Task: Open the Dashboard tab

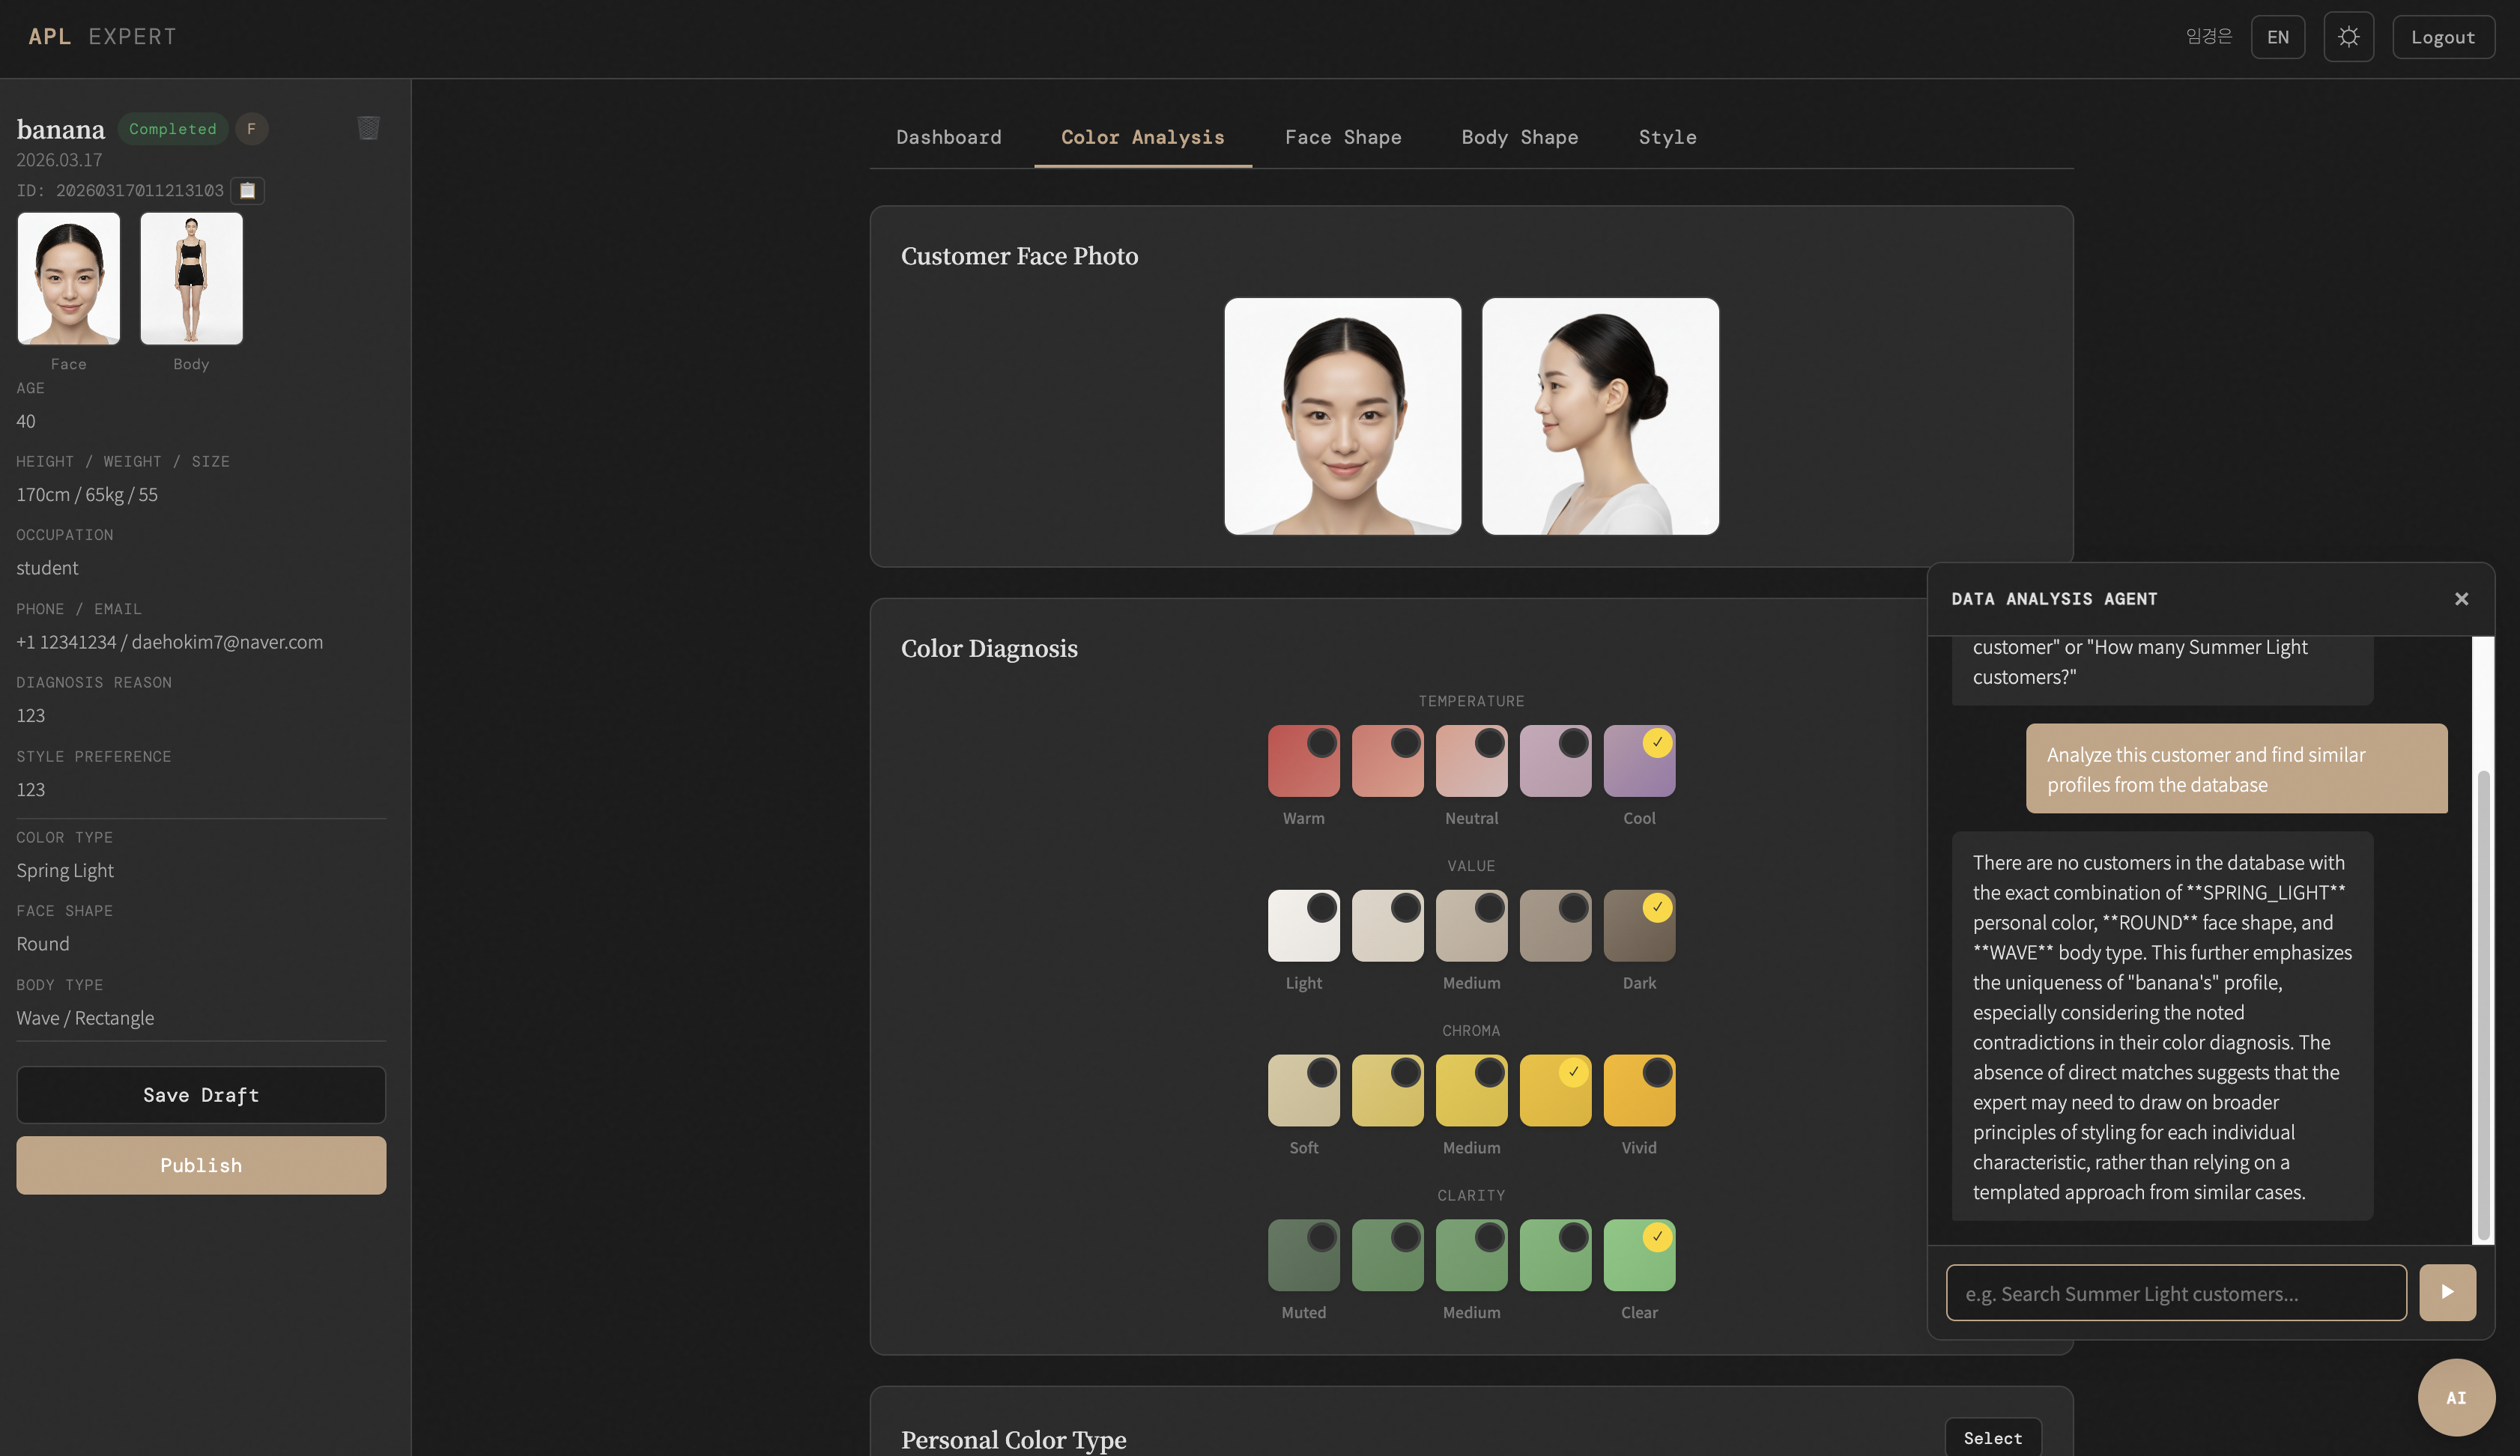Action: (948, 137)
